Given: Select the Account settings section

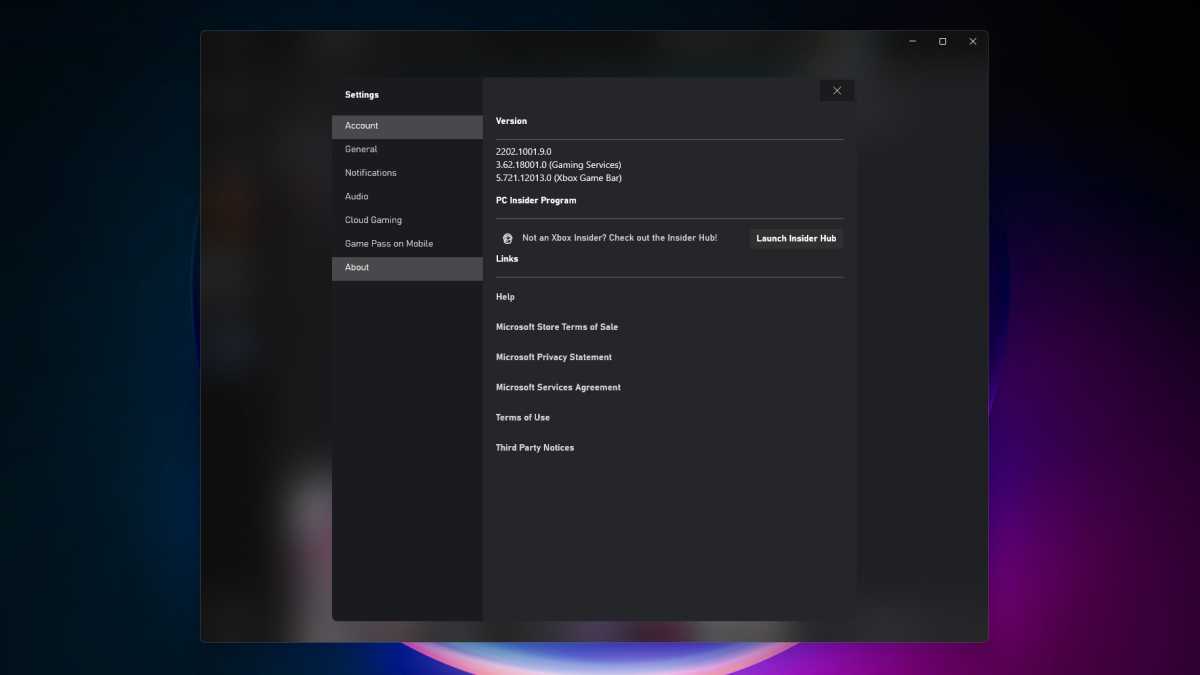Looking at the screenshot, I should pyautogui.click(x=362, y=125).
